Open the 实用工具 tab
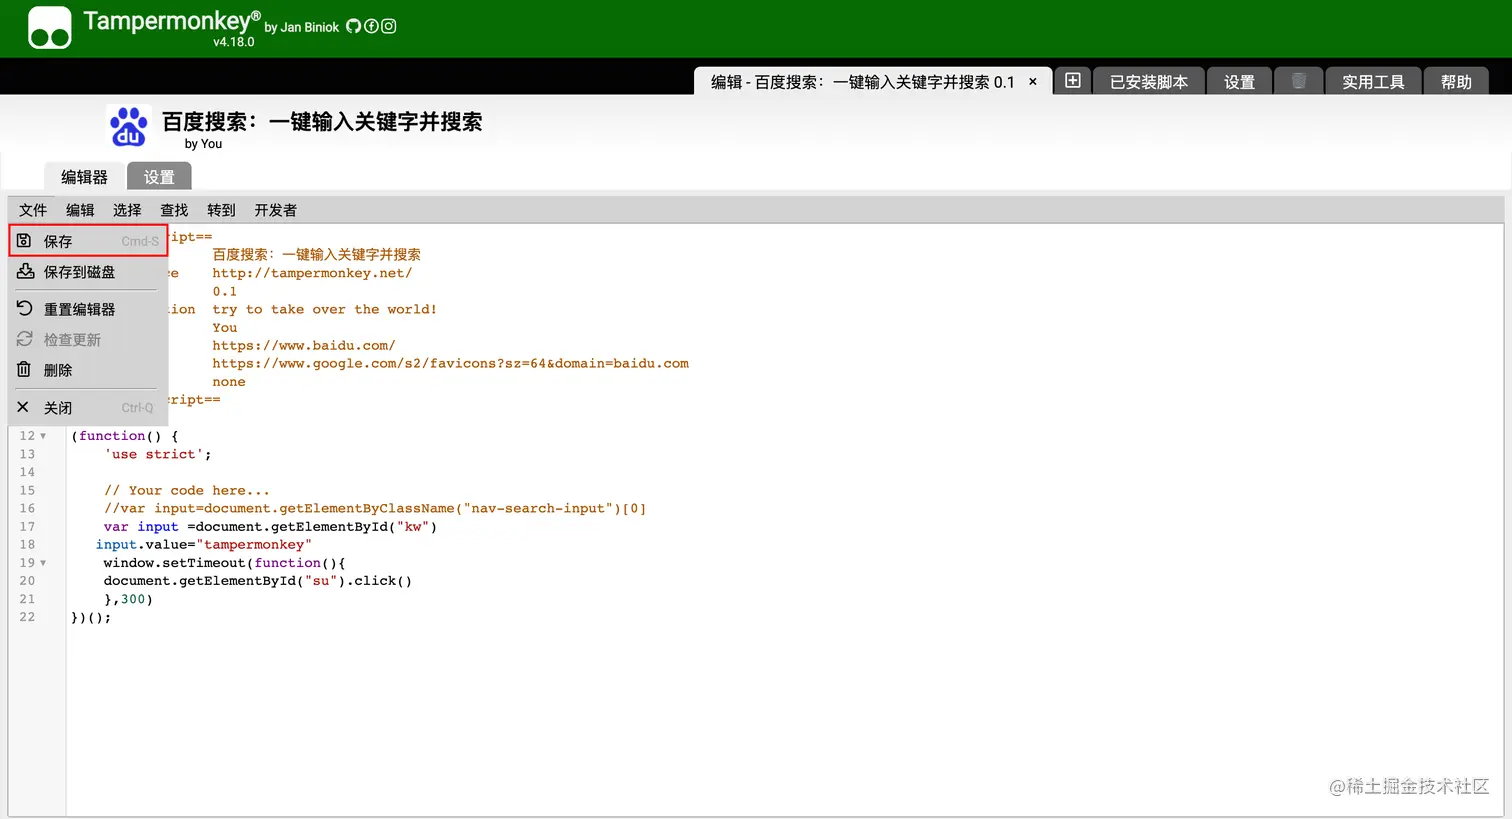Image resolution: width=1512 pixels, height=819 pixels. click(1373, 81)
